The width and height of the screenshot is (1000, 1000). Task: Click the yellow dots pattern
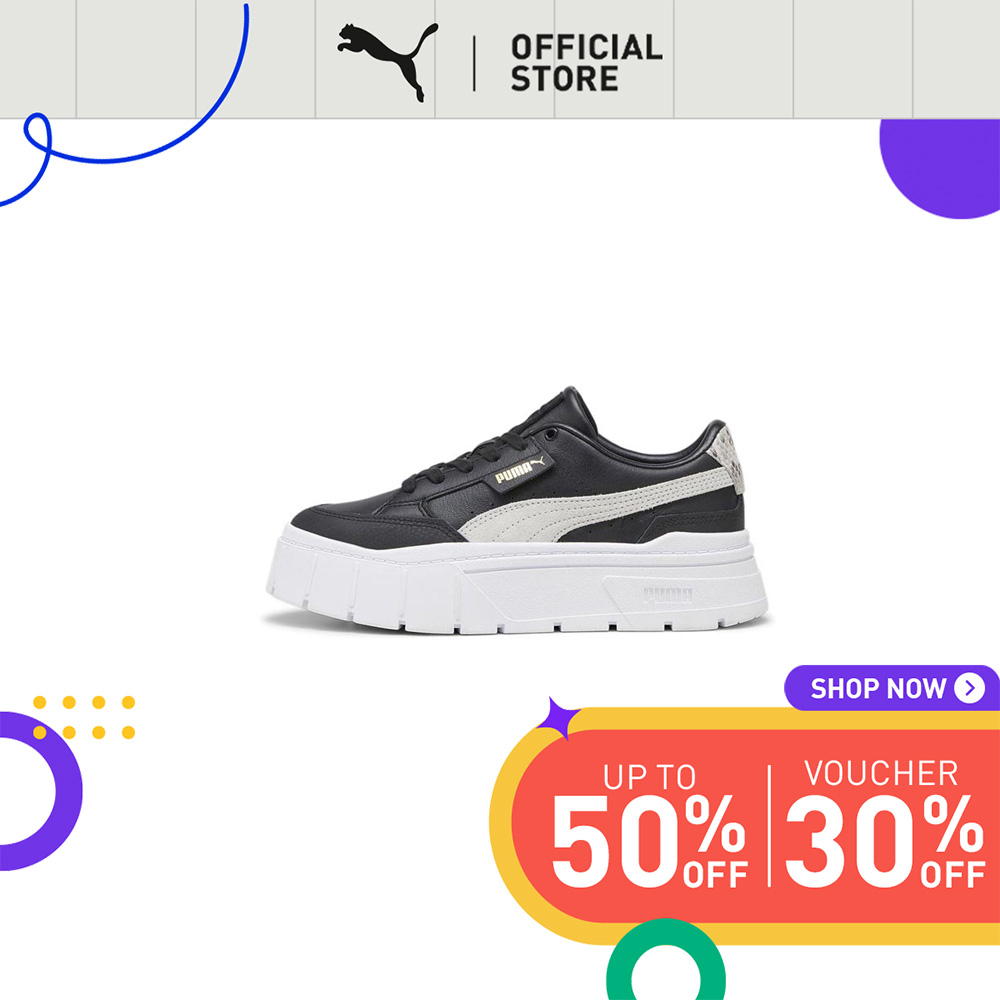coord(84,717)
